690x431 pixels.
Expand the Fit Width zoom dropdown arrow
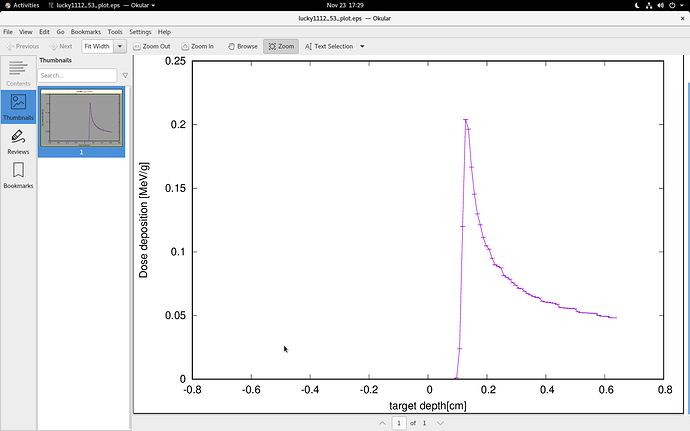coord(120,46)
